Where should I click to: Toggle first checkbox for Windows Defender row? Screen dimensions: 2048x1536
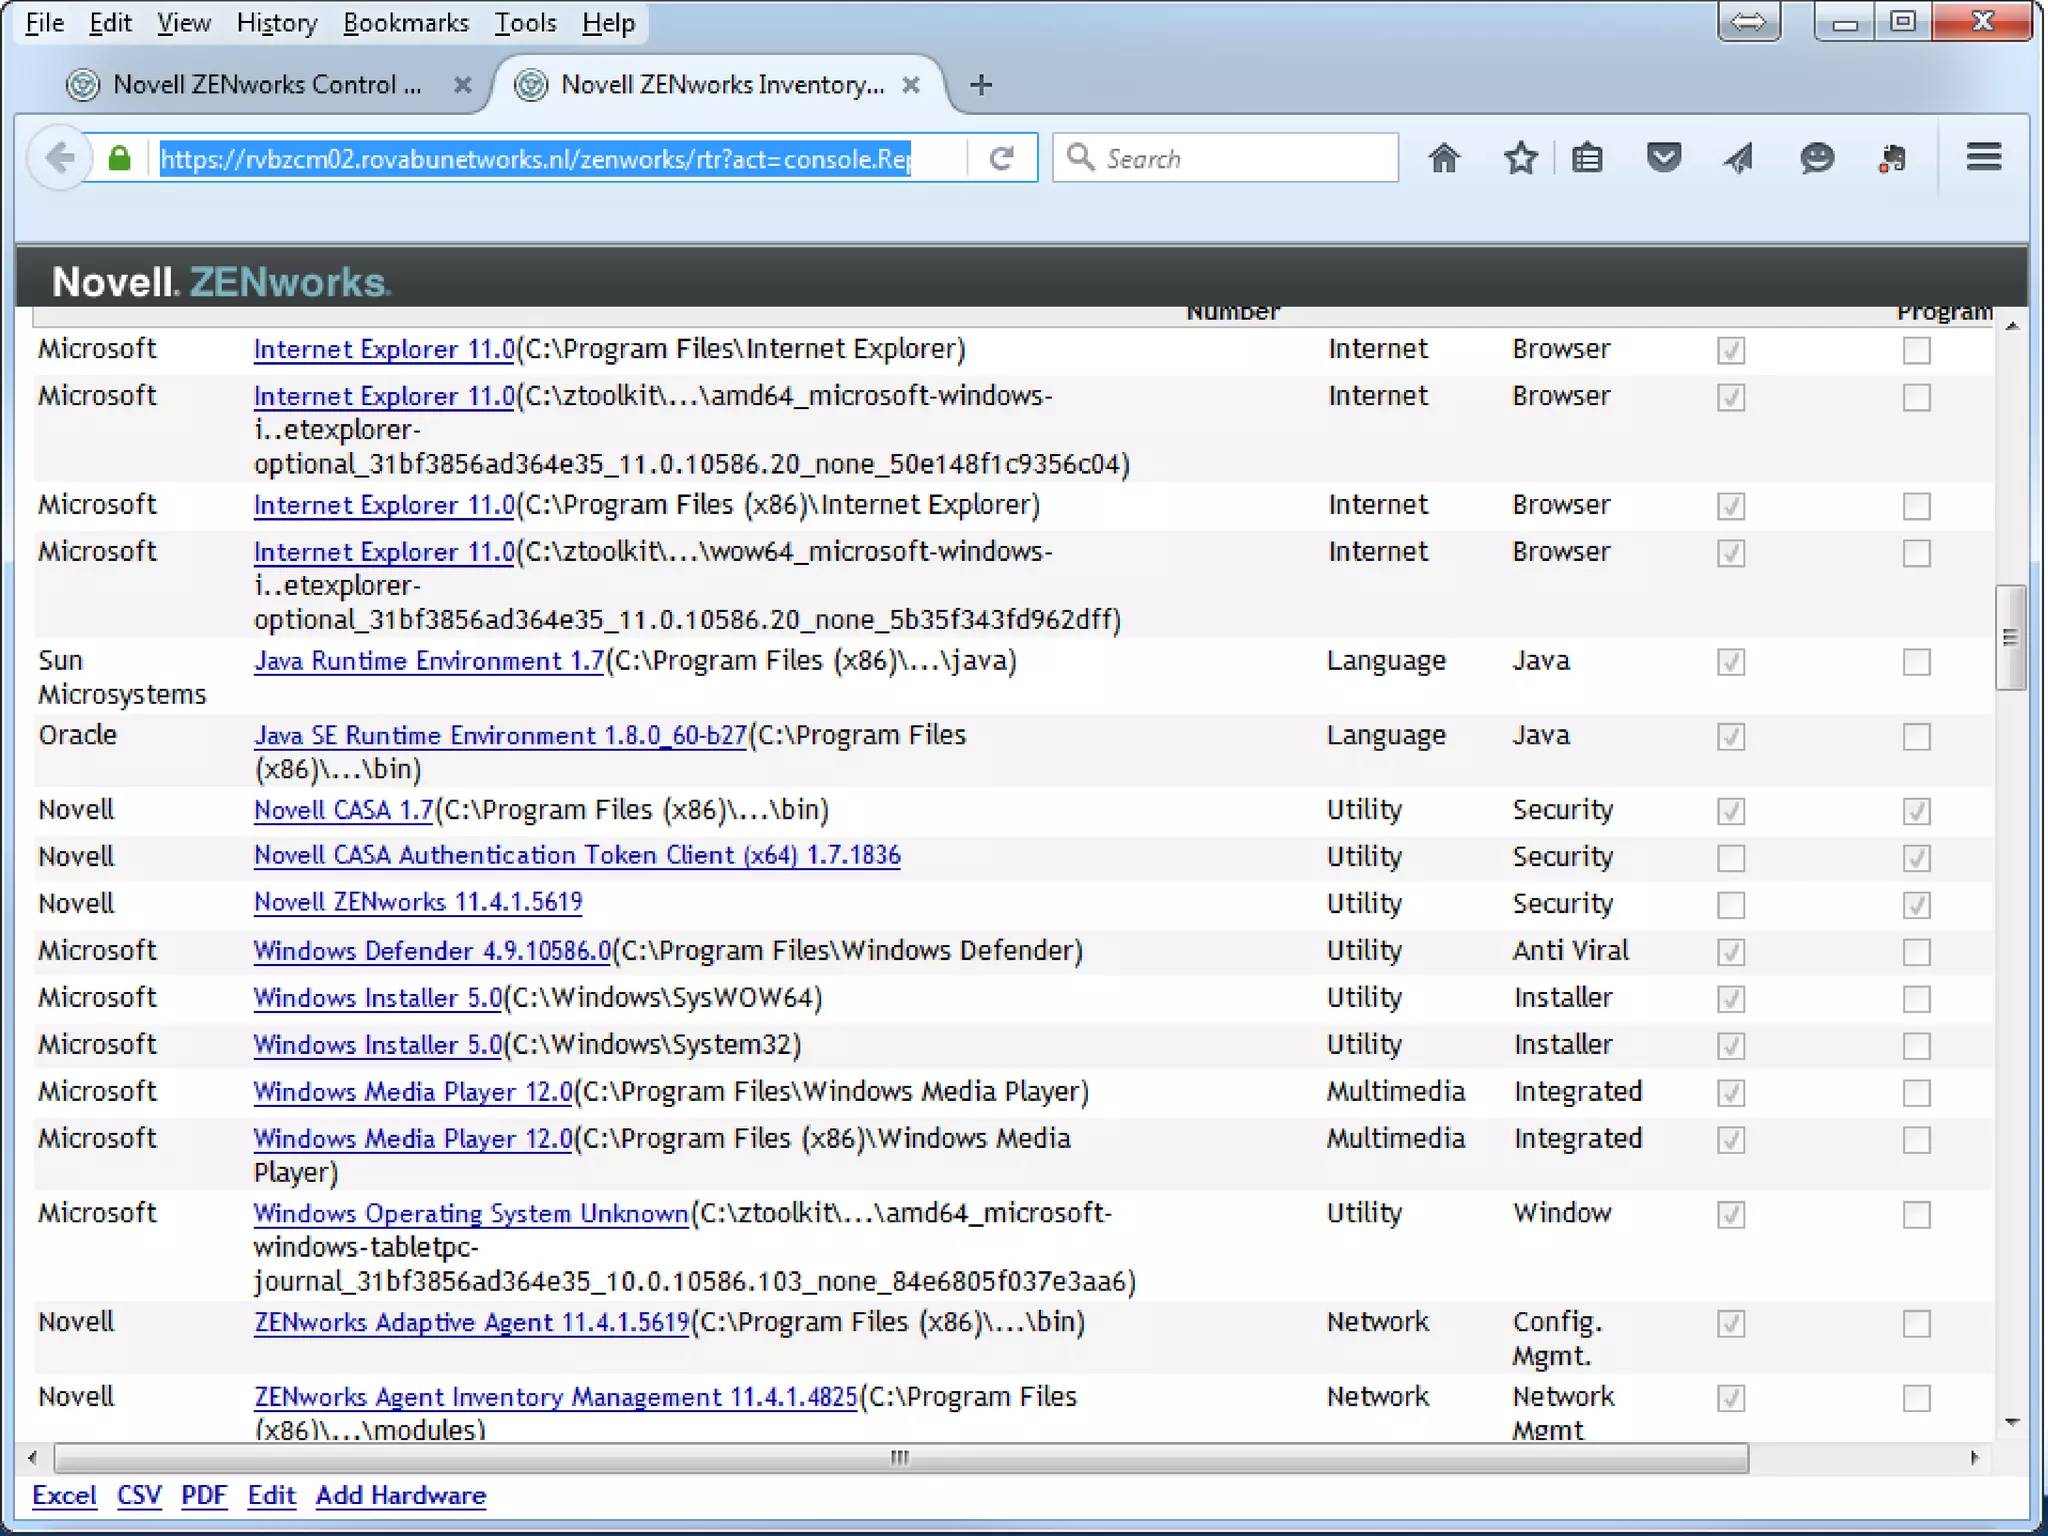pyautogui.click(x=1731, y=952)
